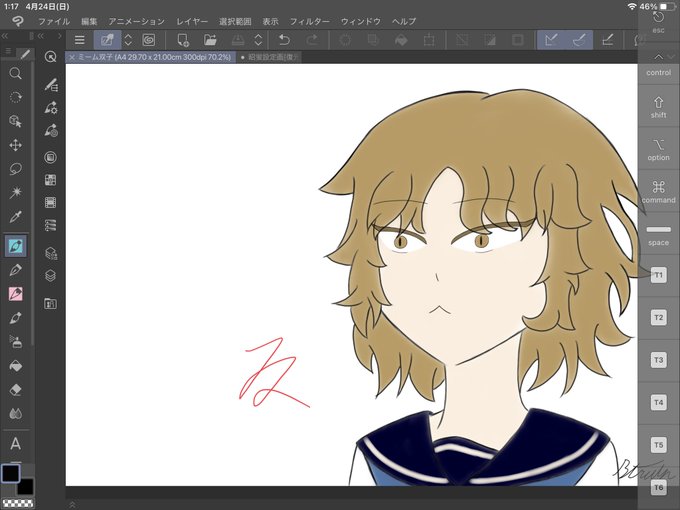Select the Fill bucket tool
The height and width of the screenshot is (510, 680).
tap(16, 366)
